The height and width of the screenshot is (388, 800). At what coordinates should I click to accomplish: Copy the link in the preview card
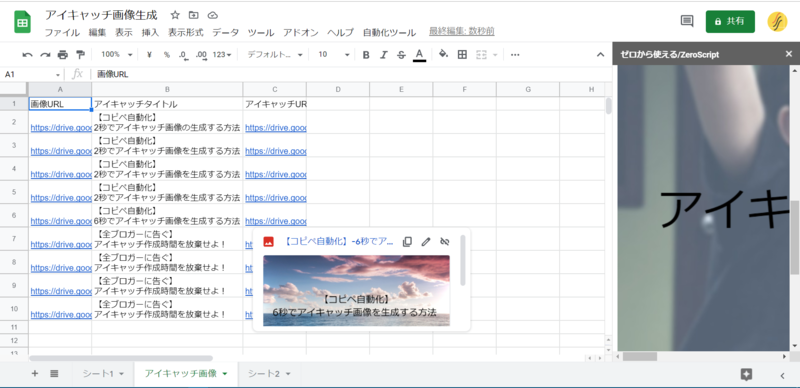[407, 241]
